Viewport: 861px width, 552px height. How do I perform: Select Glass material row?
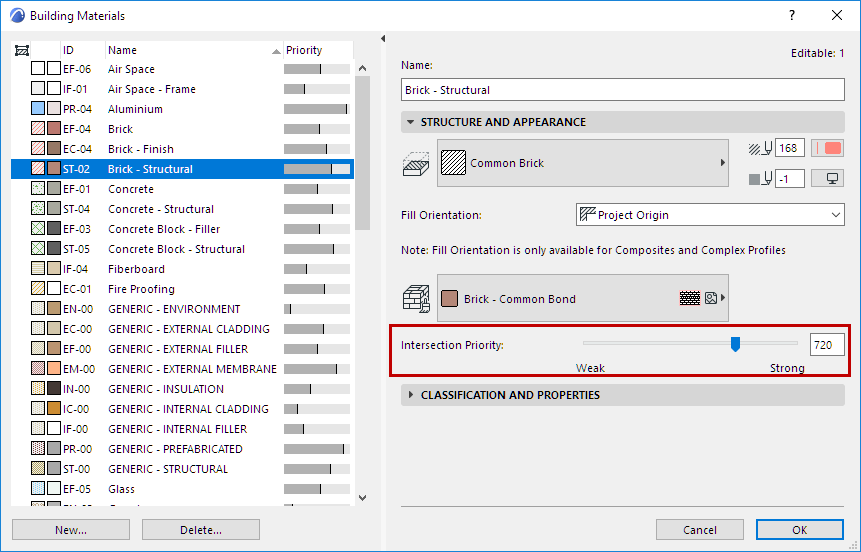tap(182, 489)
